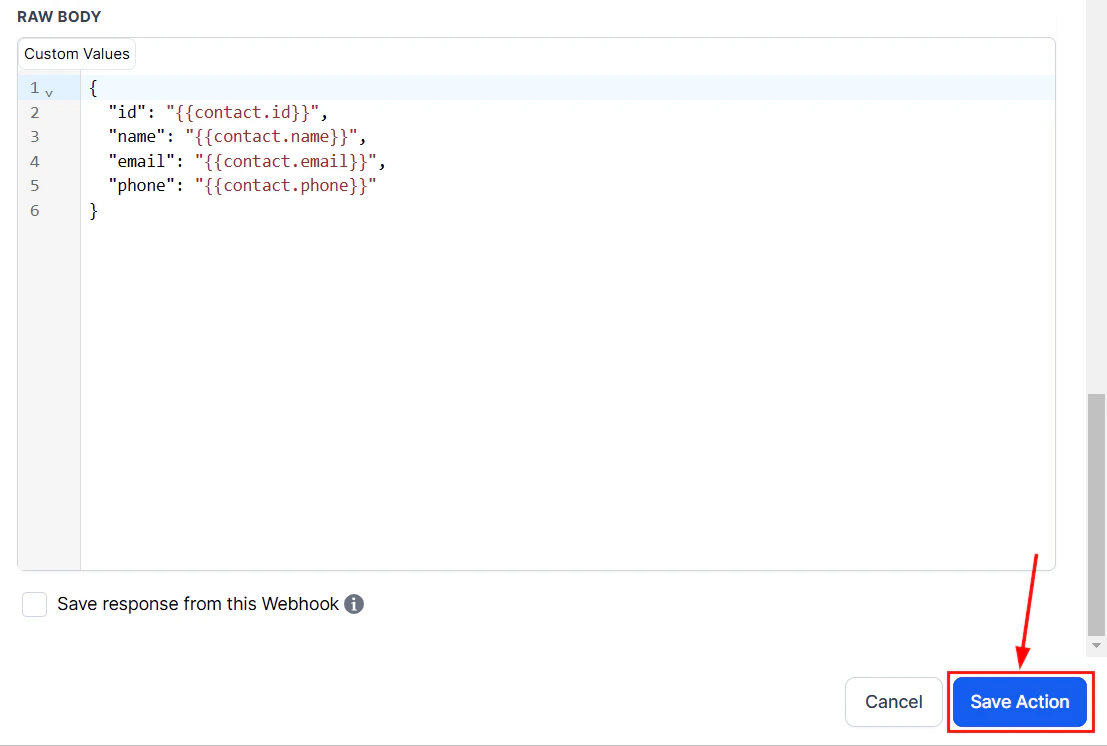Click the scrollbar down arrow
1107x746 pixels.
(1096, 644)
